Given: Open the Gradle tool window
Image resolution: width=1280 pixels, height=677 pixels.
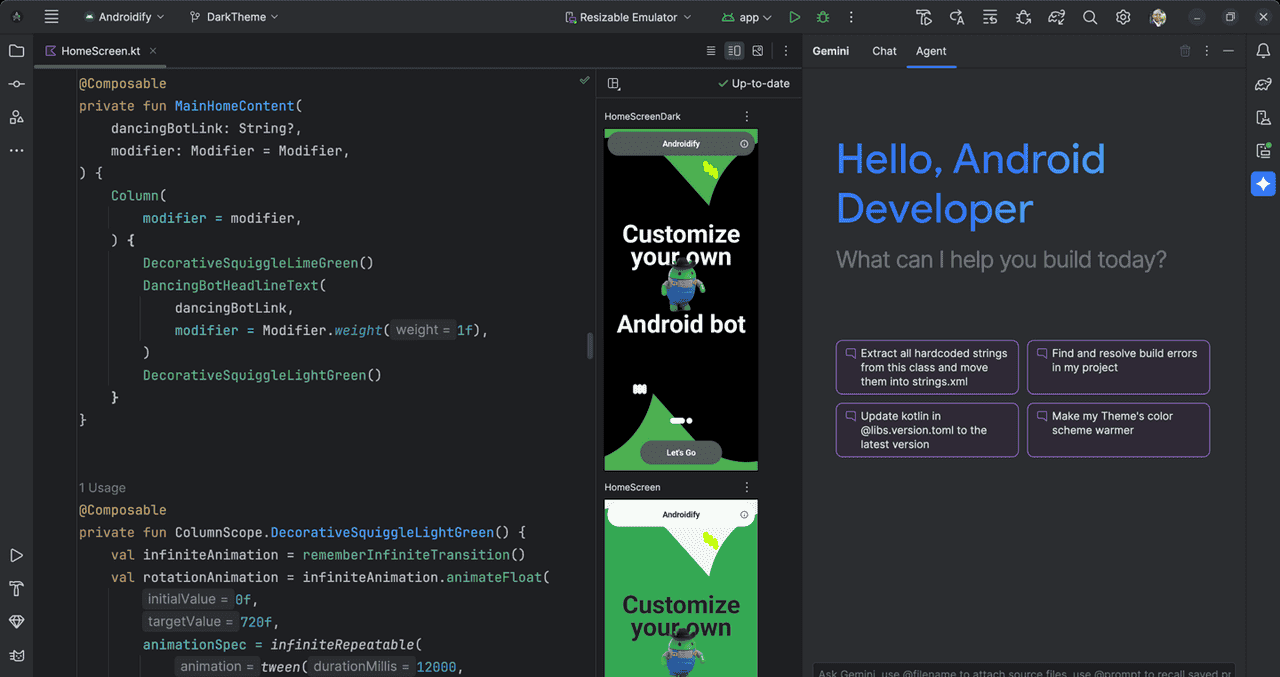Looking at the screenshot, I should coord(1263,84).
